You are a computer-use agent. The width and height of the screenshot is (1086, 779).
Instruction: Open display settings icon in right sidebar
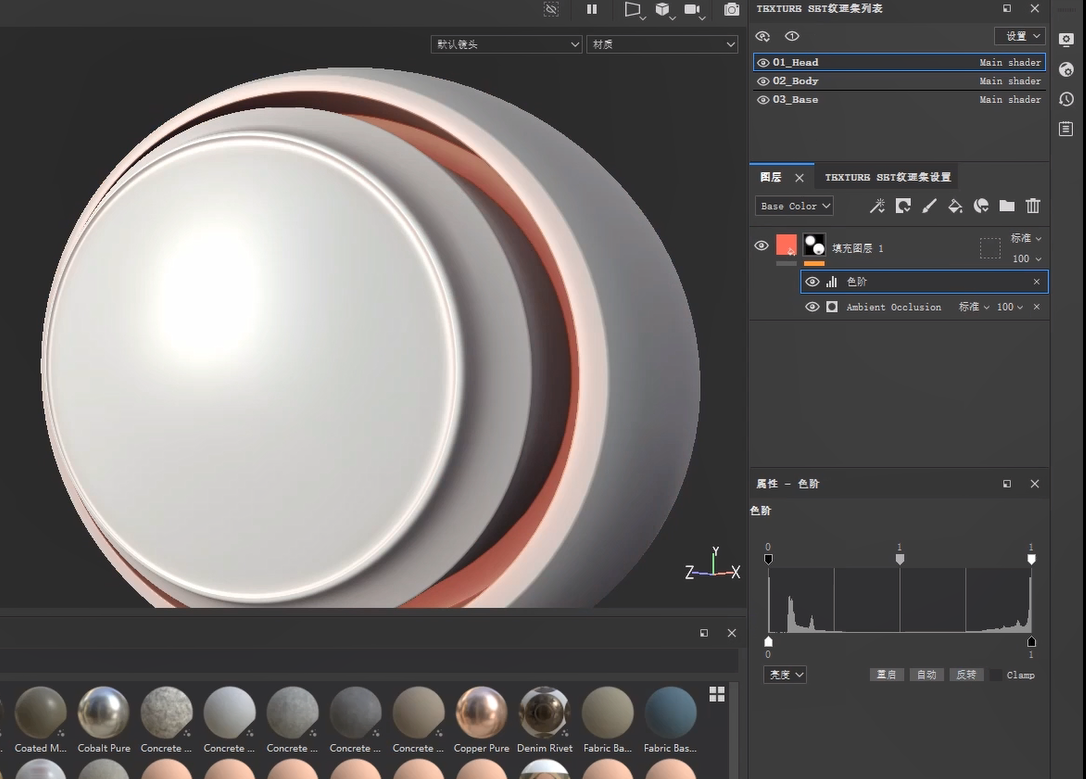[1067, 39]
